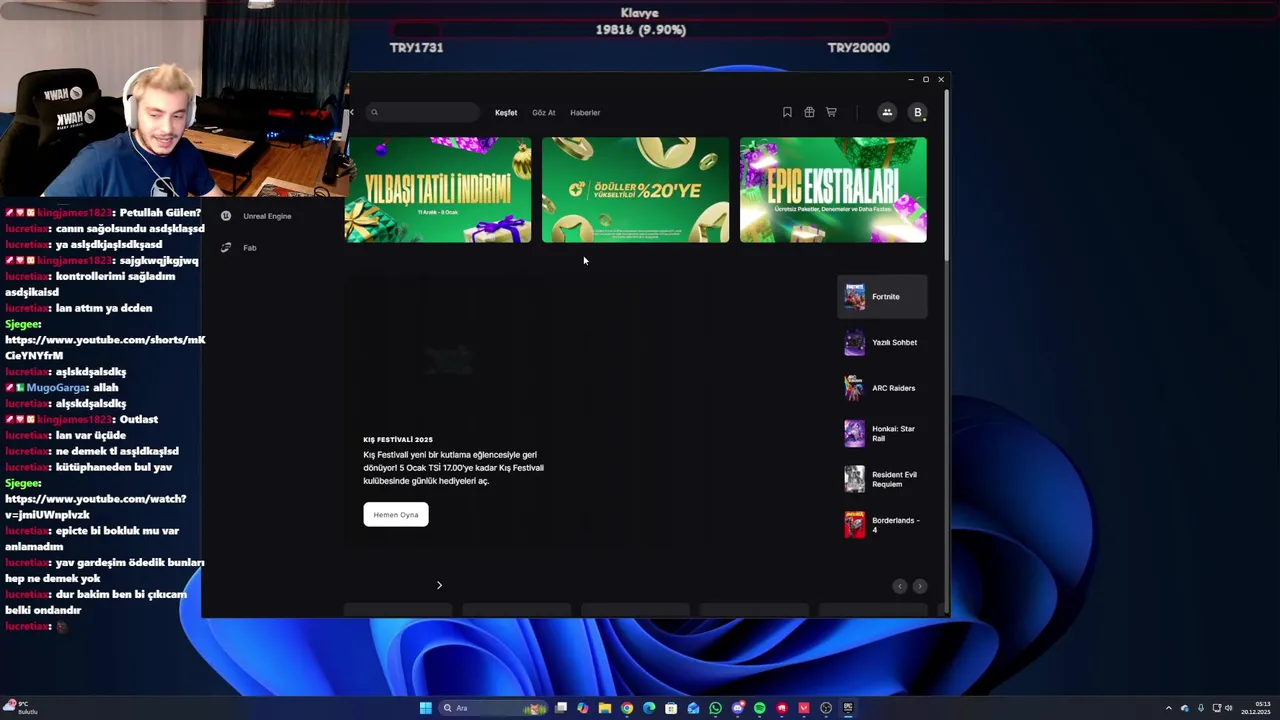Open the Epic Ekstraları banner
Image resolution: width=1280 pixels, height=720 pixels.
click(x=833, y=190)
